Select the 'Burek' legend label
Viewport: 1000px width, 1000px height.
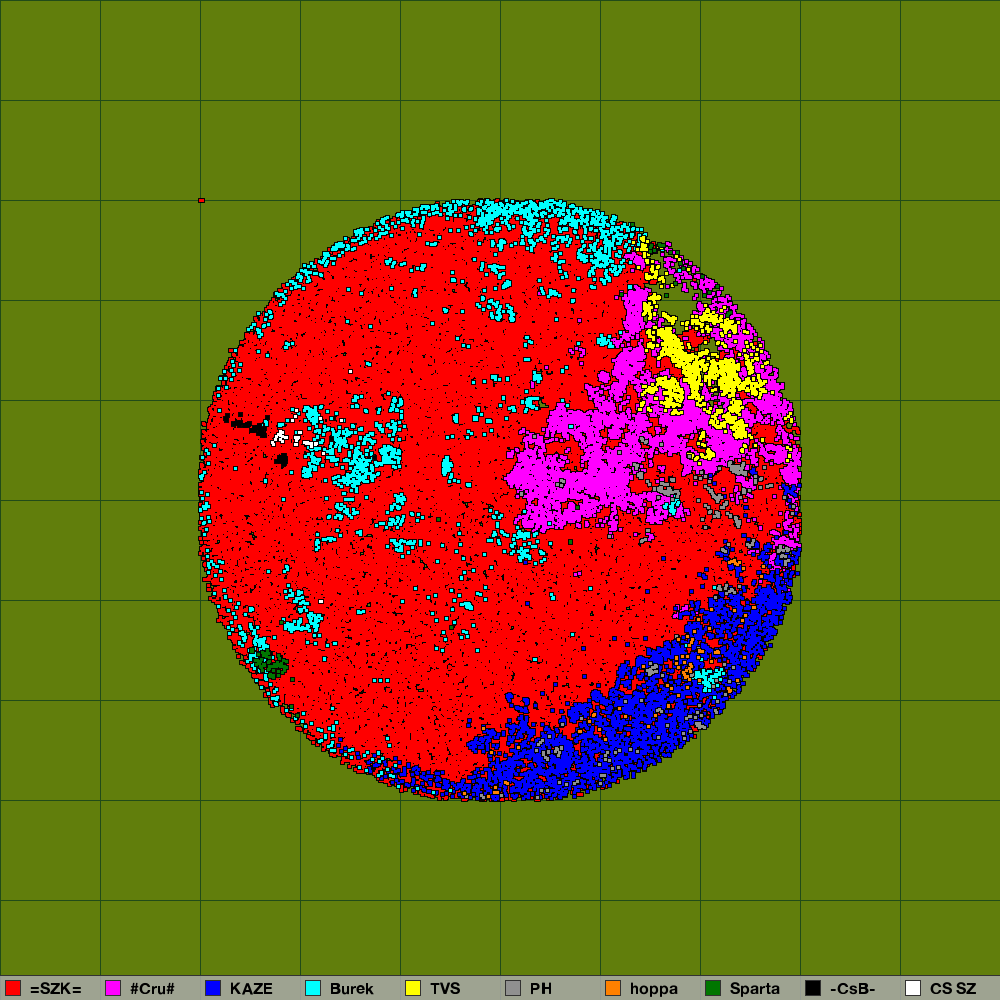pos(351,989)
